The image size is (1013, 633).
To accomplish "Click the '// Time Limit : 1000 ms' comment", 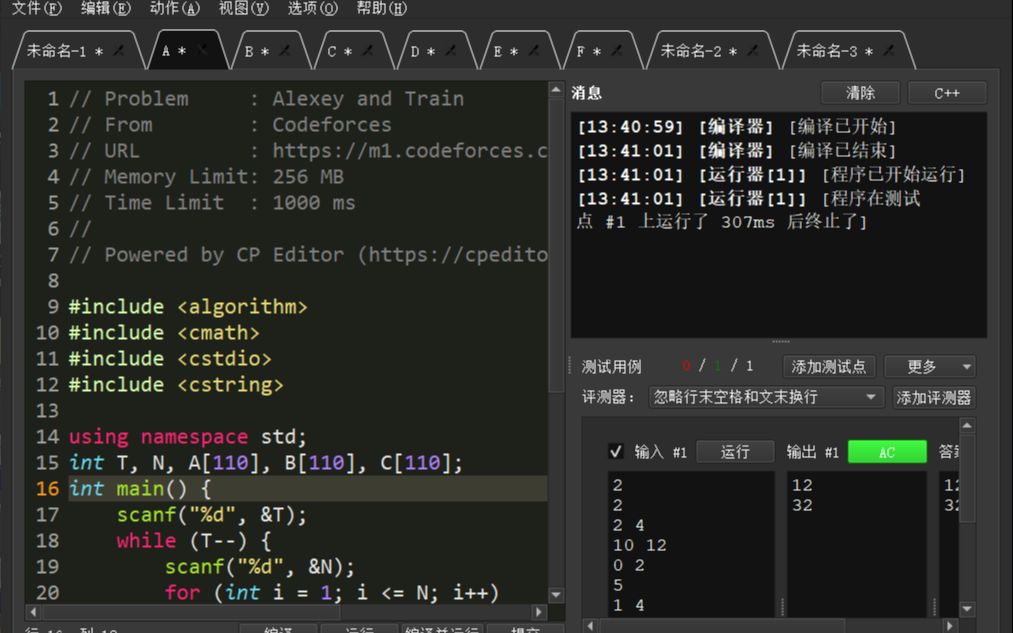I will click(212, 202).
